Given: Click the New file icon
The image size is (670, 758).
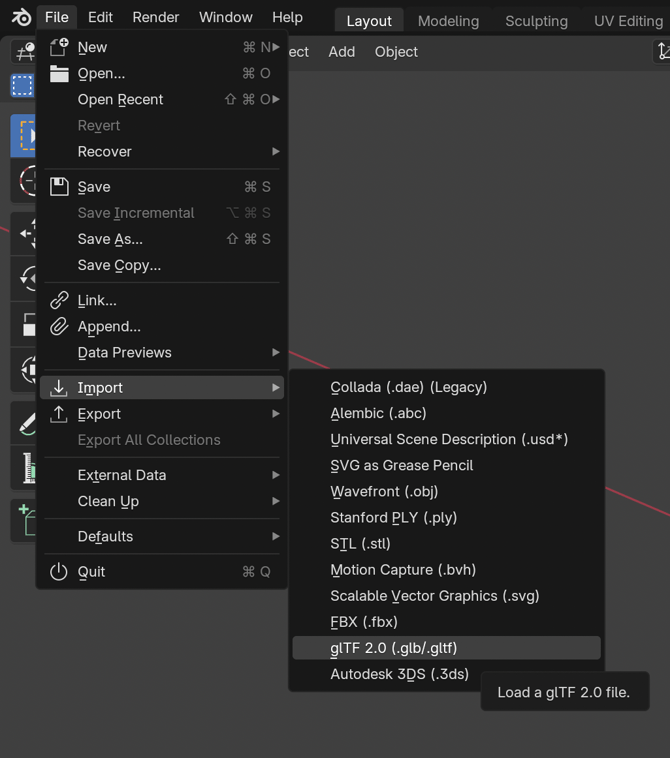Looking at the screenshot, I should point(59,47).
